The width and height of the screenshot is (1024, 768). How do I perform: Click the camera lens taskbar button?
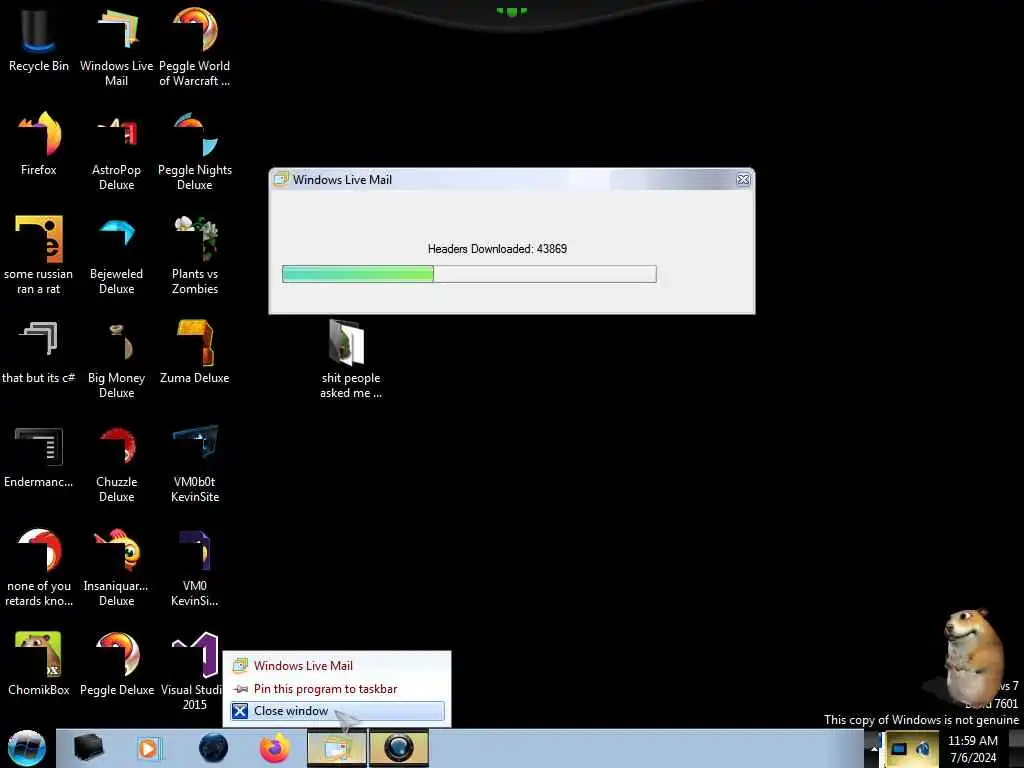[399, 748]
